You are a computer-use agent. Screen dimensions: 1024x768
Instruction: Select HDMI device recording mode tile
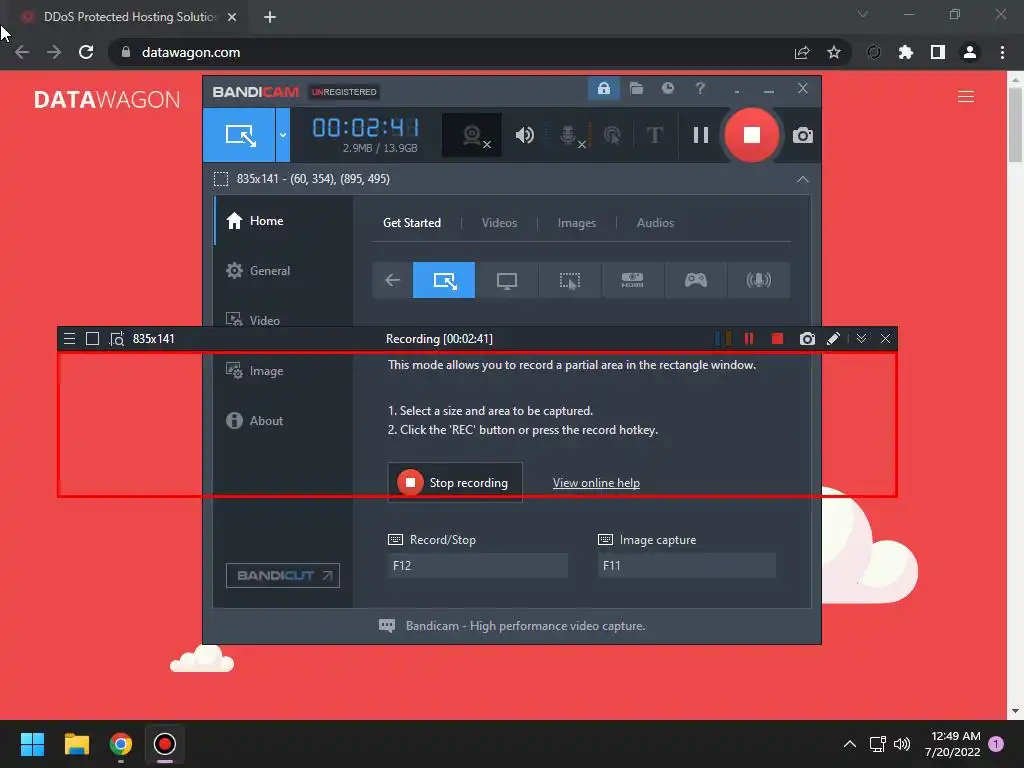(x=632, y=280)
